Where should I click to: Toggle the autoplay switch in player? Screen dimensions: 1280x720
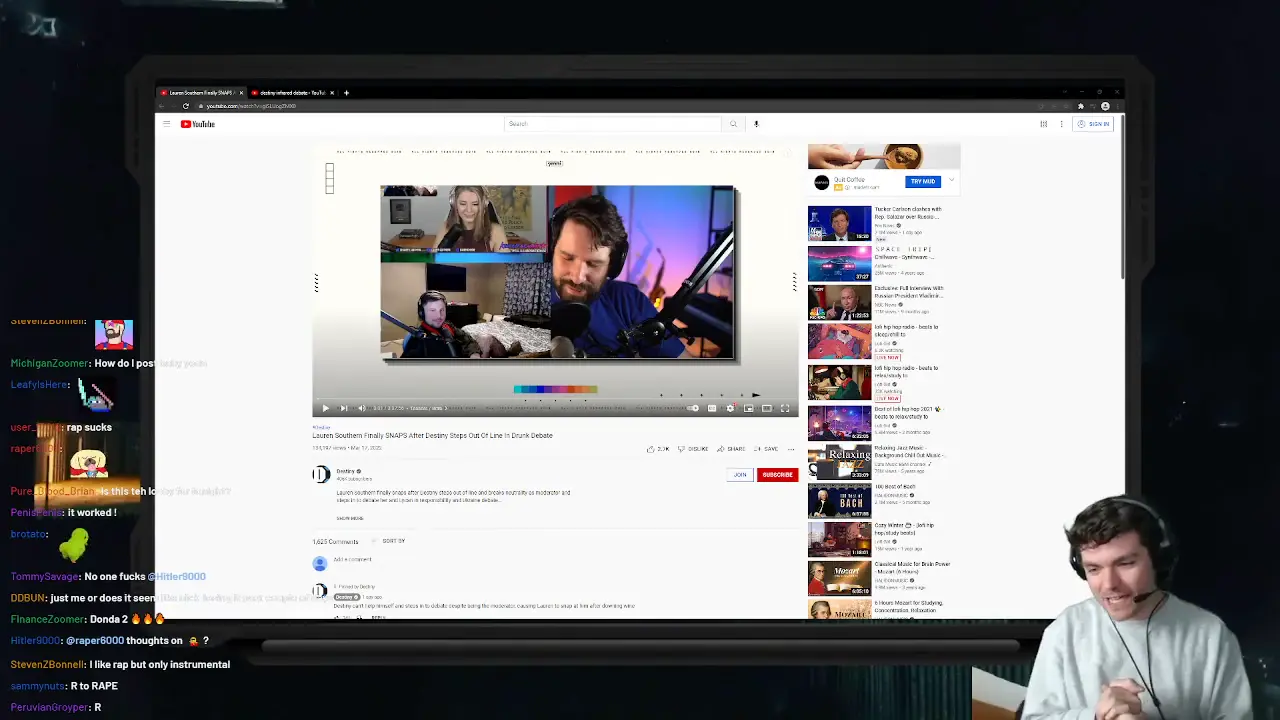(694, 408)
